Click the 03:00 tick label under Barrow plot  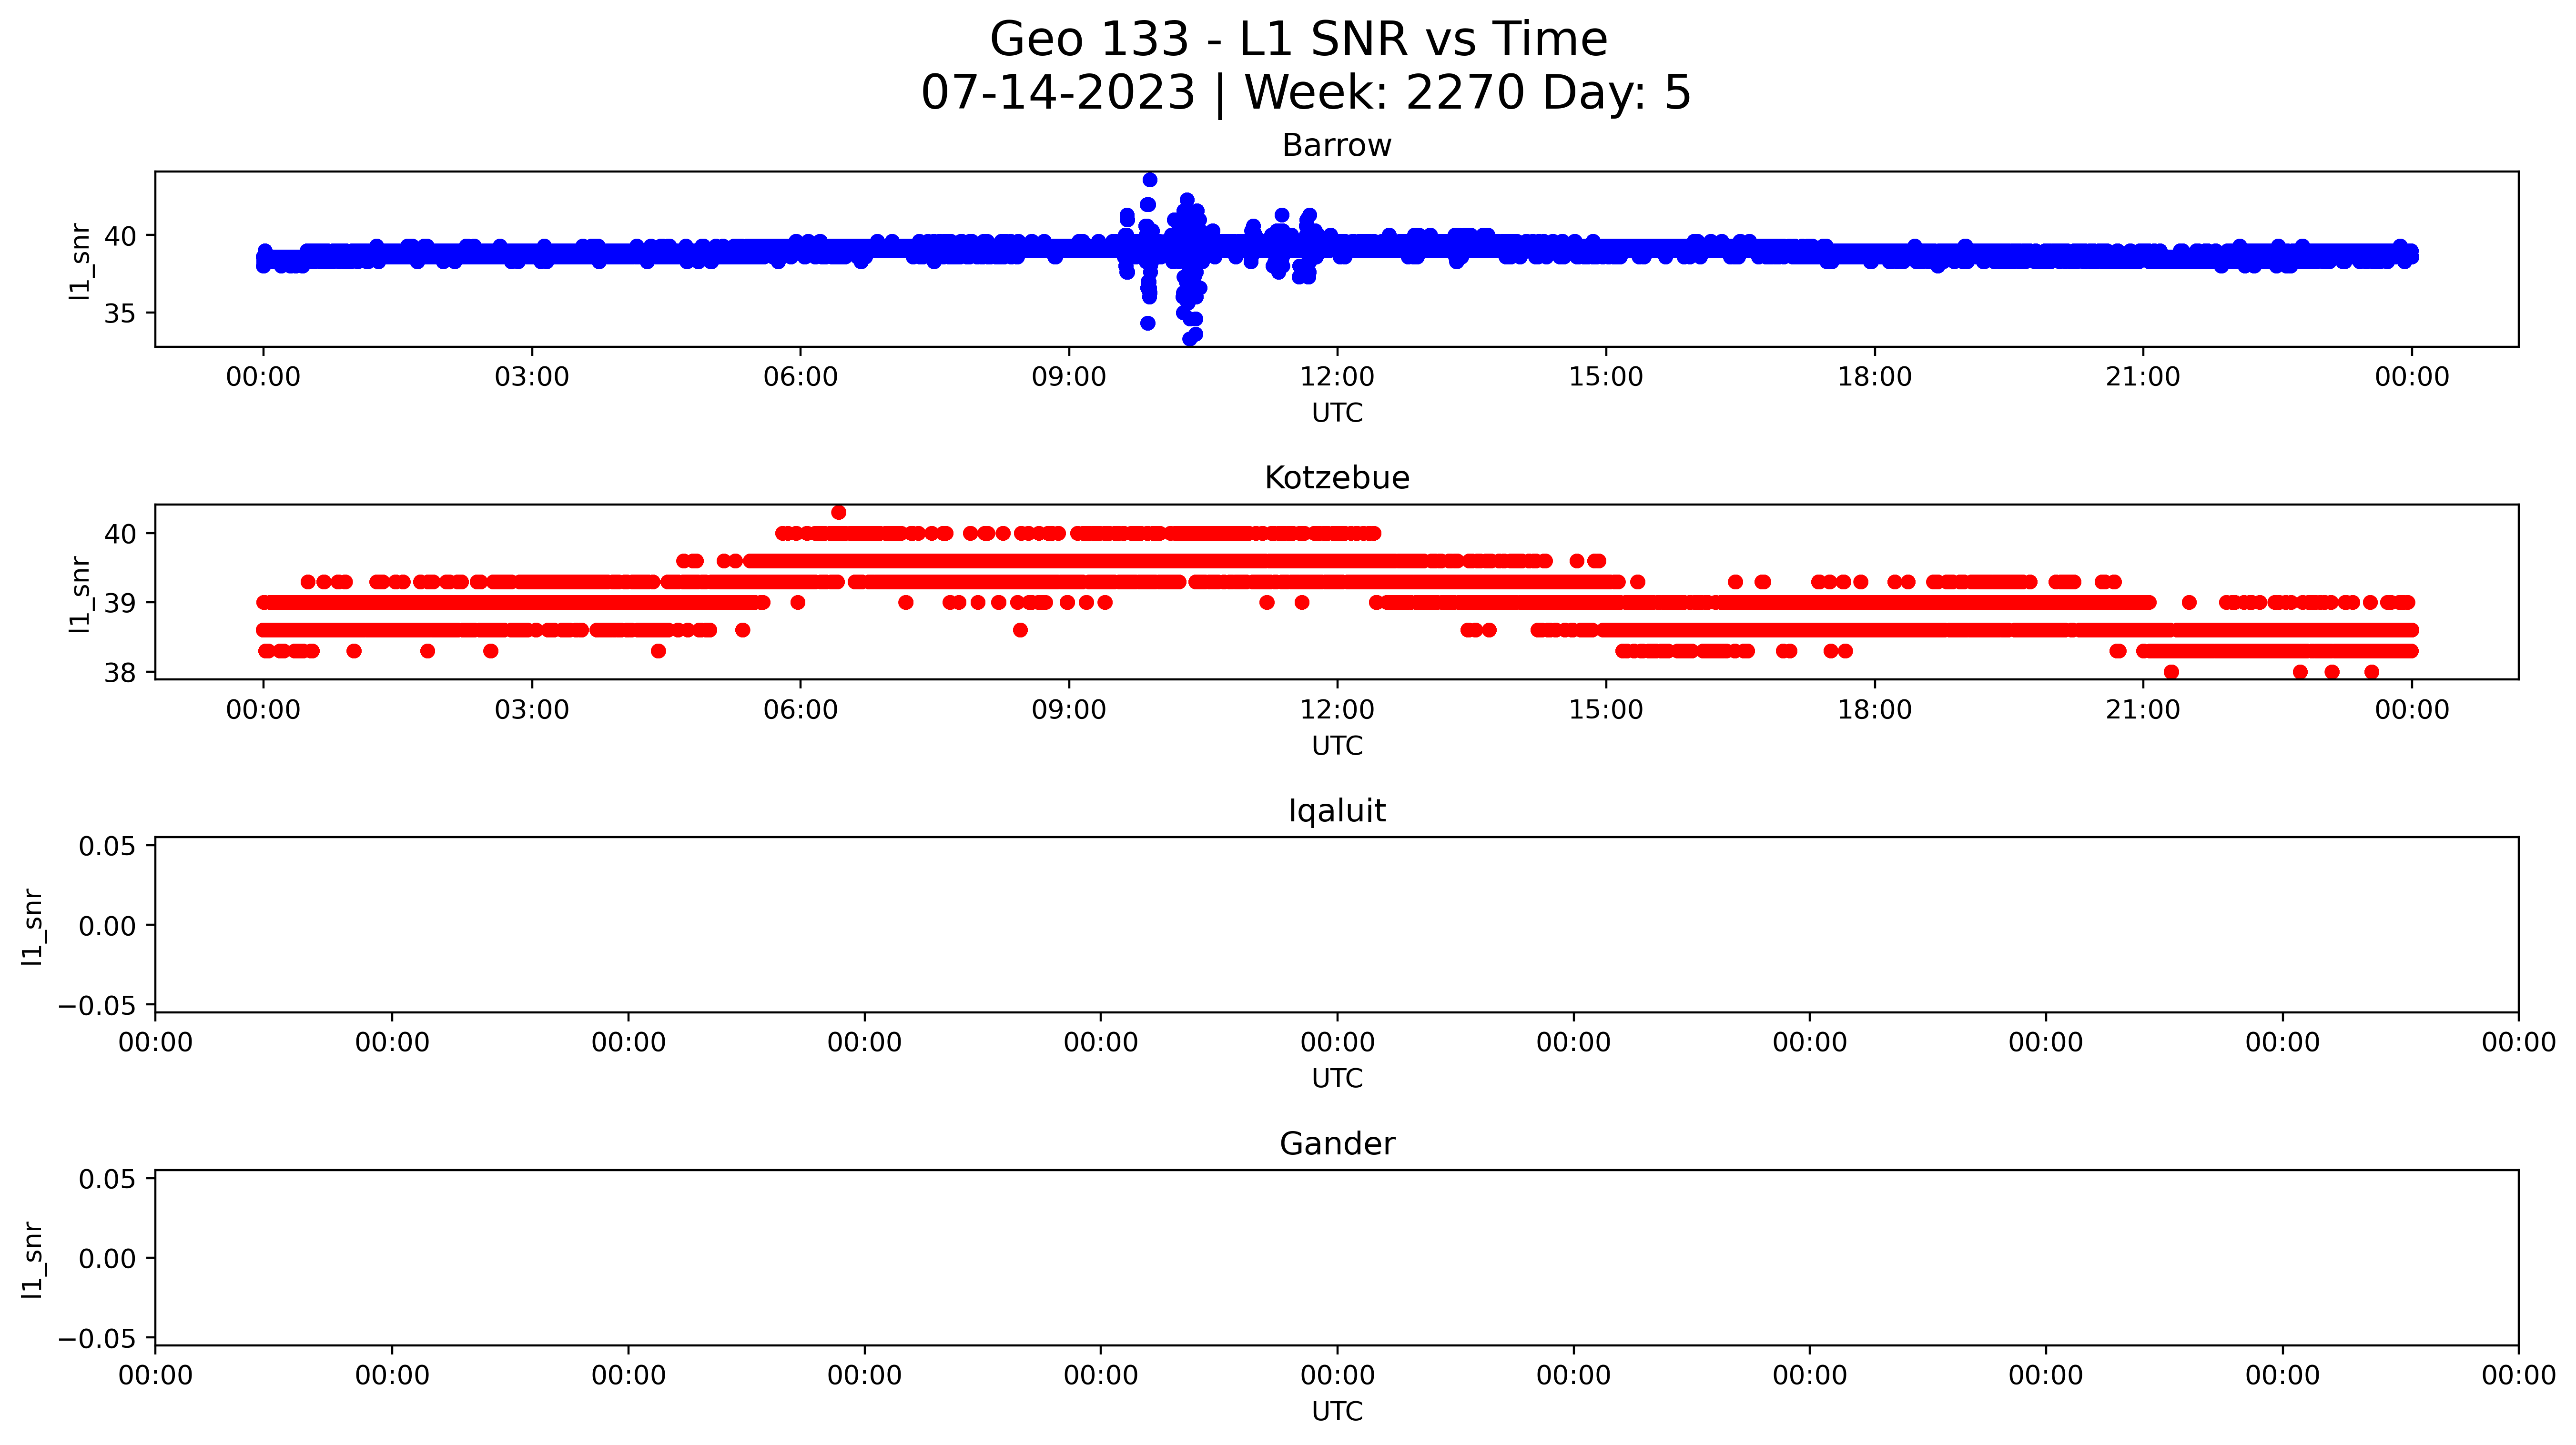point(532,377)
